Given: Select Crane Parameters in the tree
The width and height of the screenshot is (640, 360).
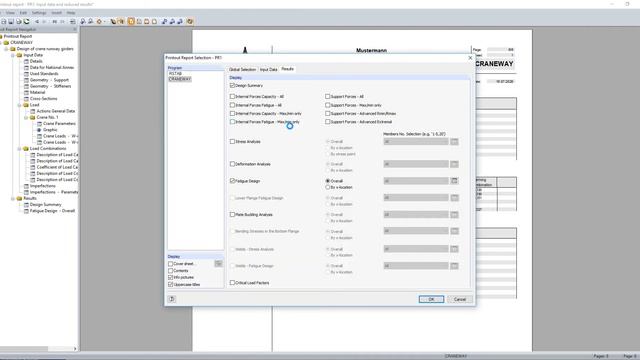Looking at the screenshot, I should (60, 124).
